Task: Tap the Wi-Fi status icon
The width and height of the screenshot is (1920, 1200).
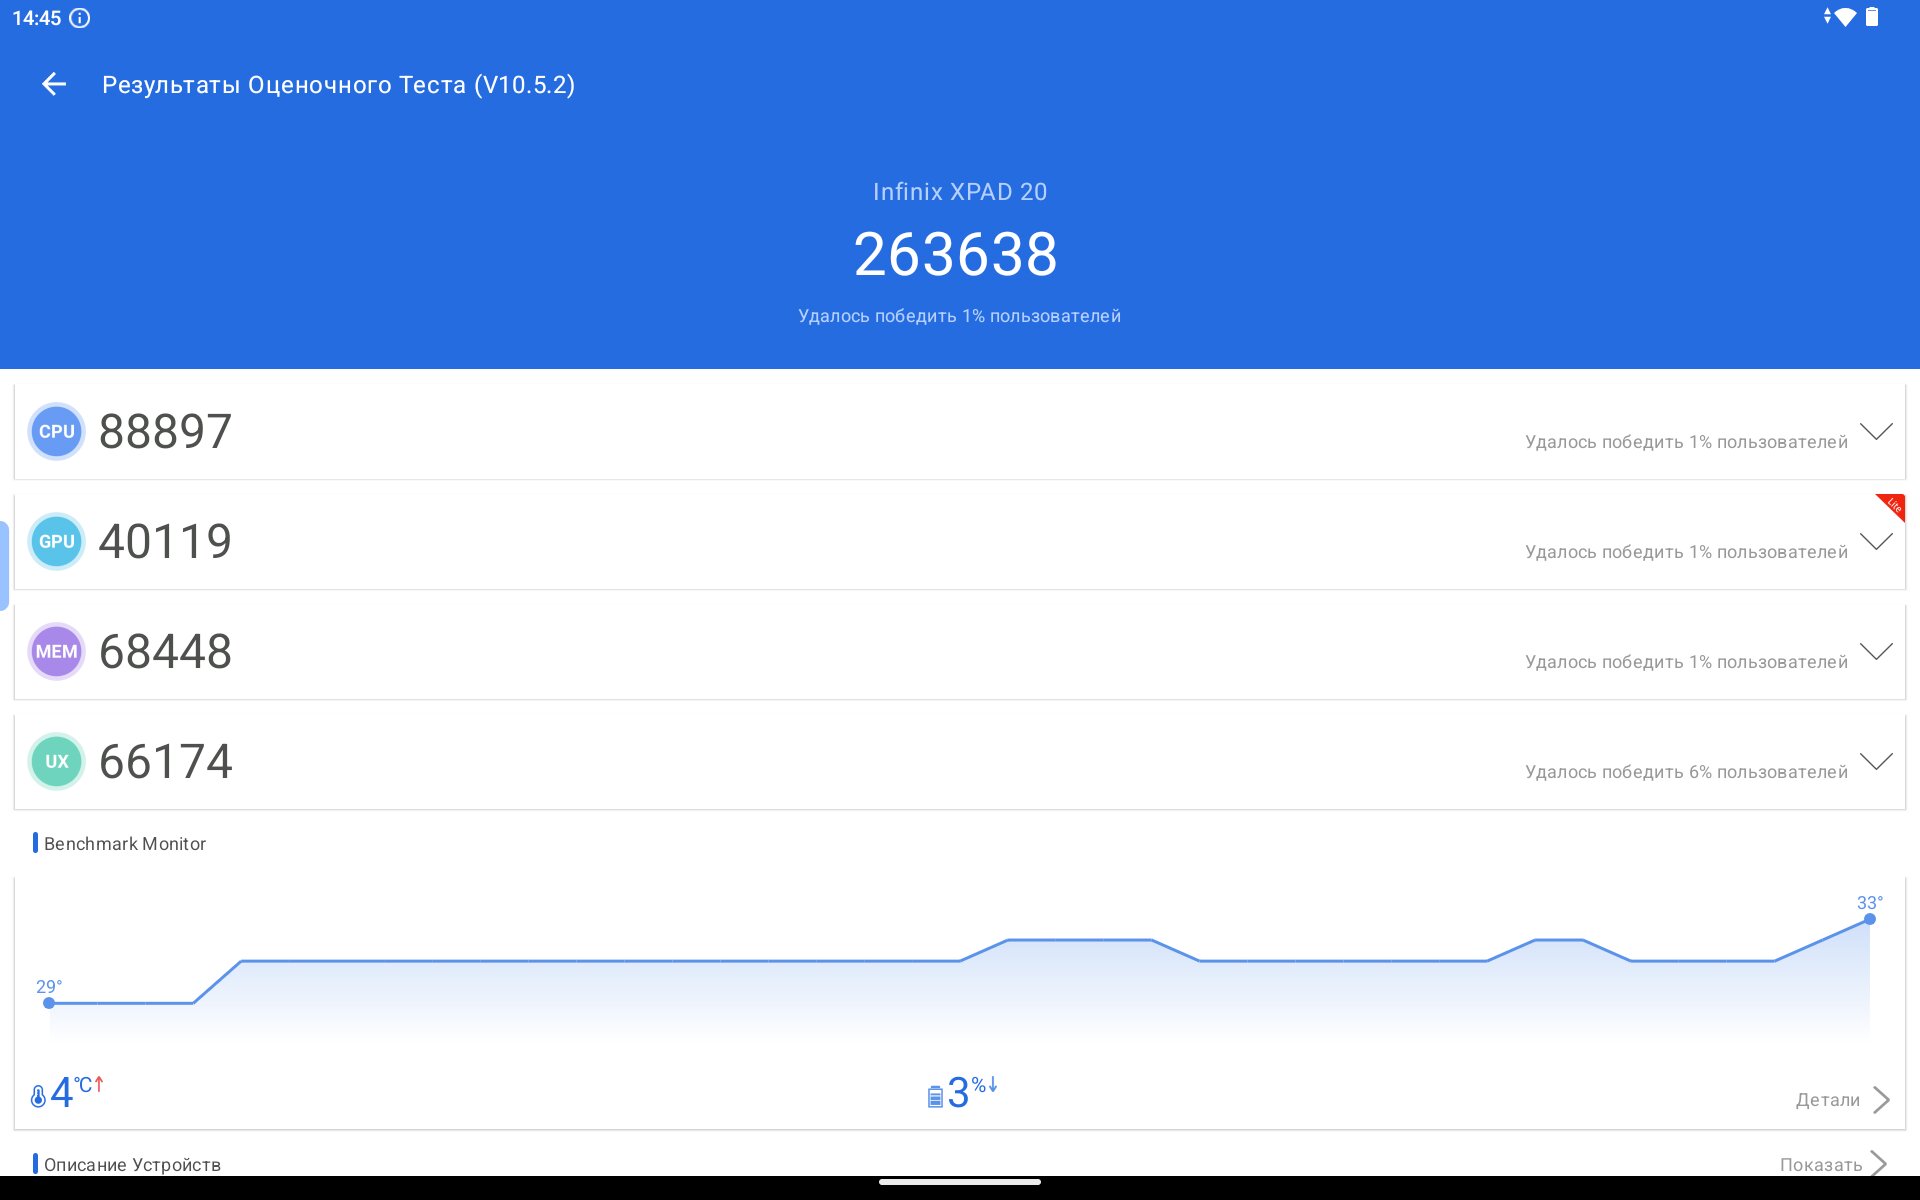Action: [1845, 17]
